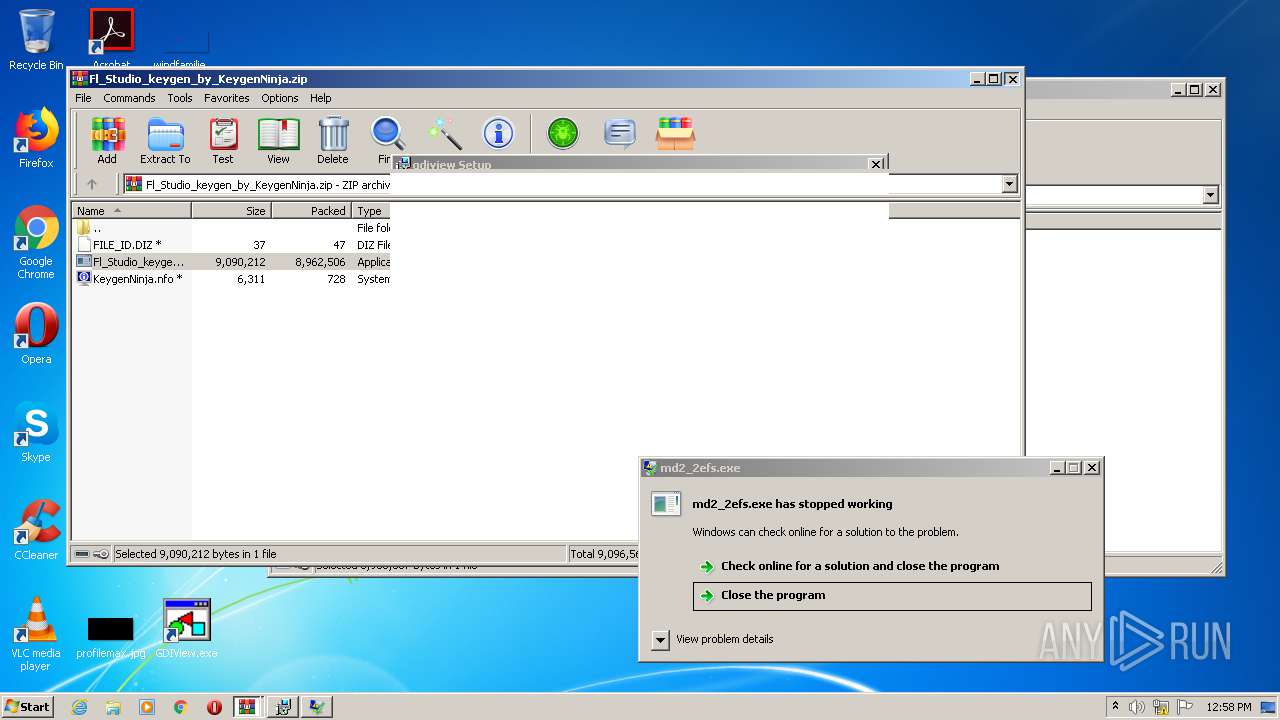Expand View problem details
1280x720 pixels.
tap(660, 640)
